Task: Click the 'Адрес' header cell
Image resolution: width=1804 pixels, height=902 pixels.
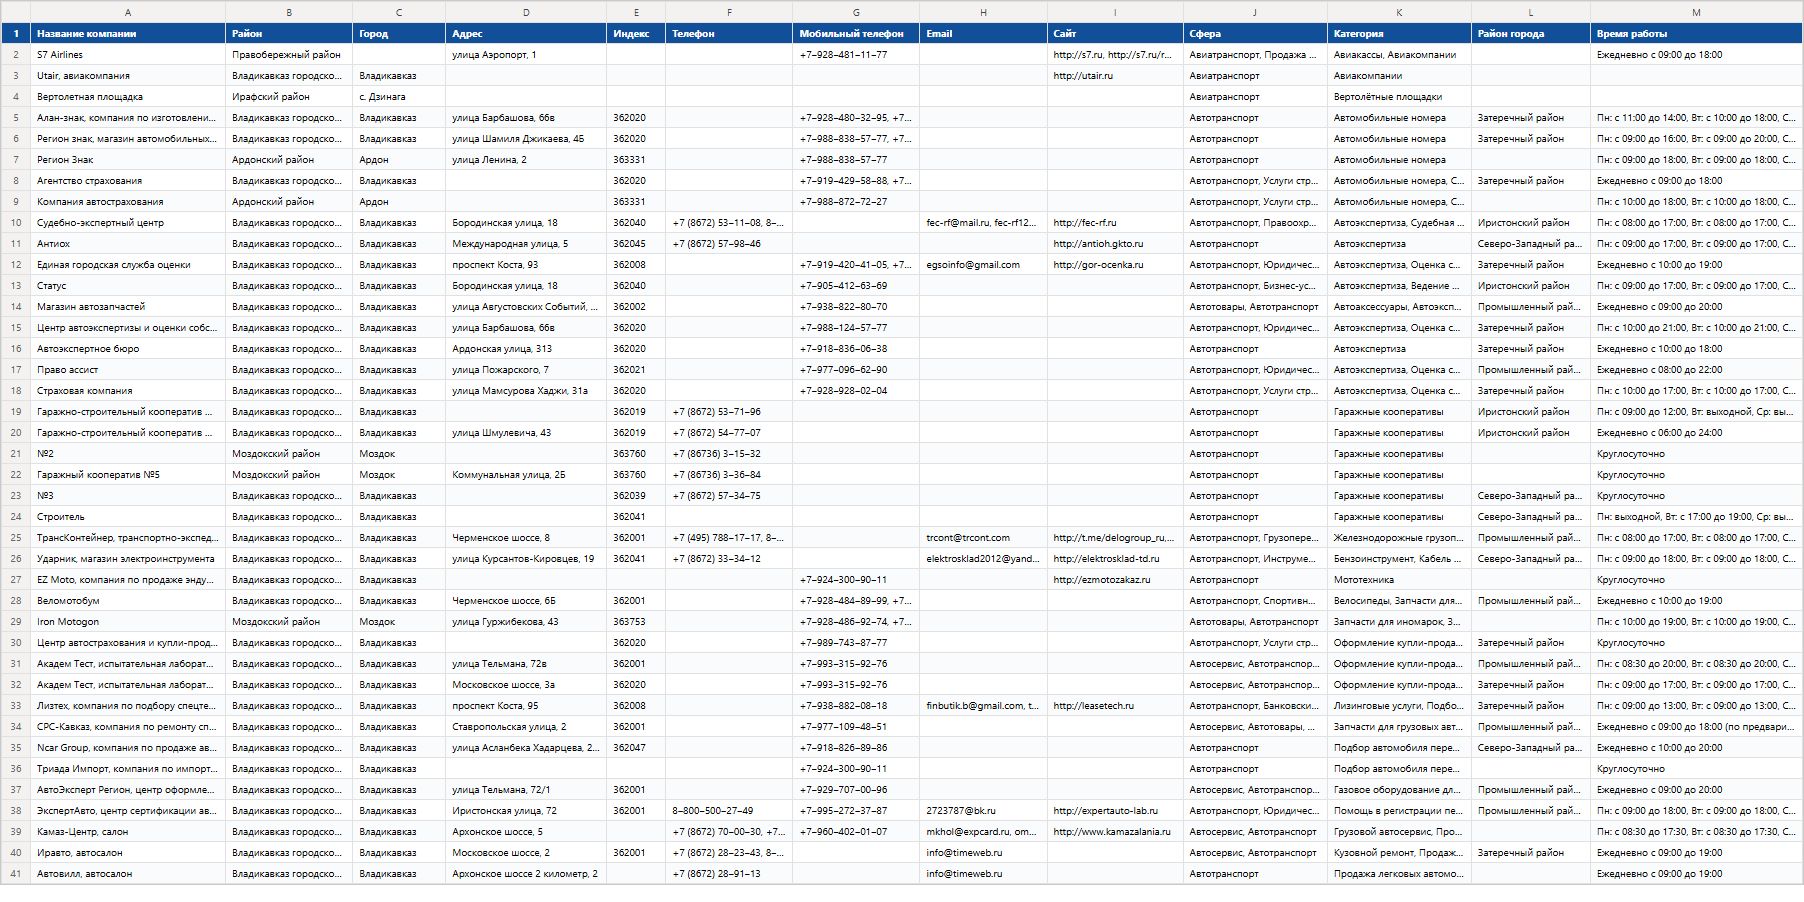Action: [526, 34]
